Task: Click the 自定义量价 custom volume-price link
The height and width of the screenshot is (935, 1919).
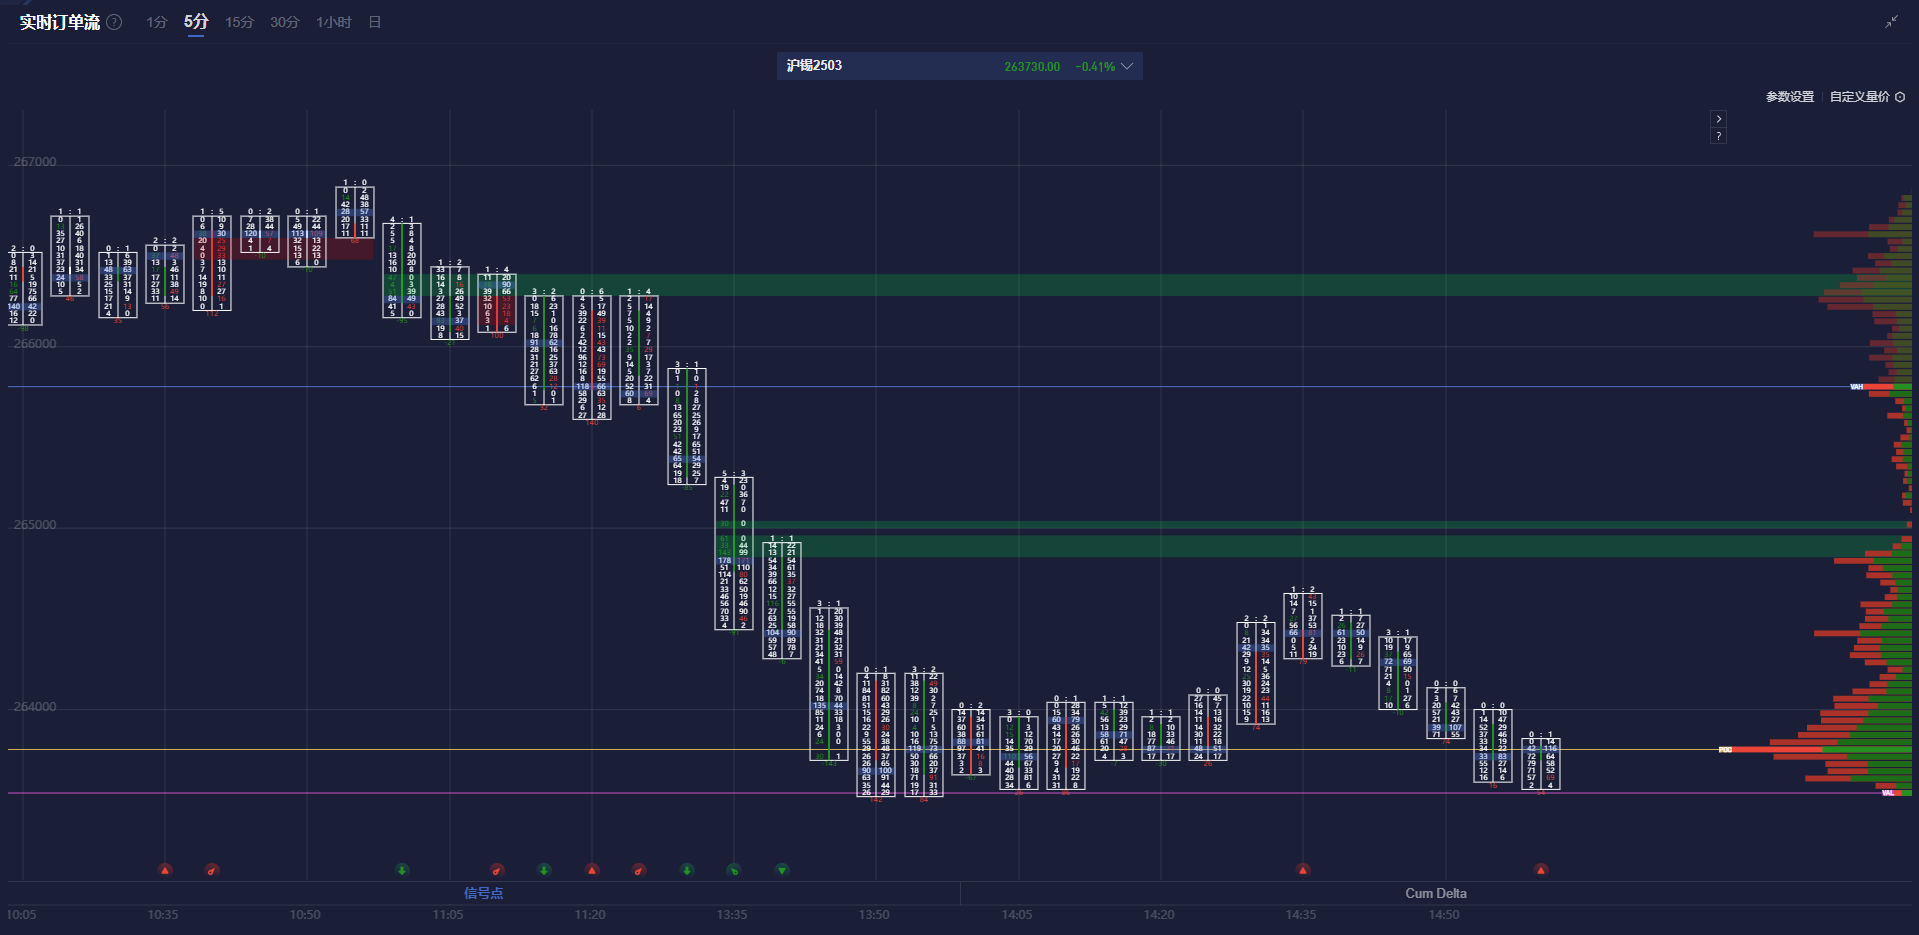Action: point(1859,97)
